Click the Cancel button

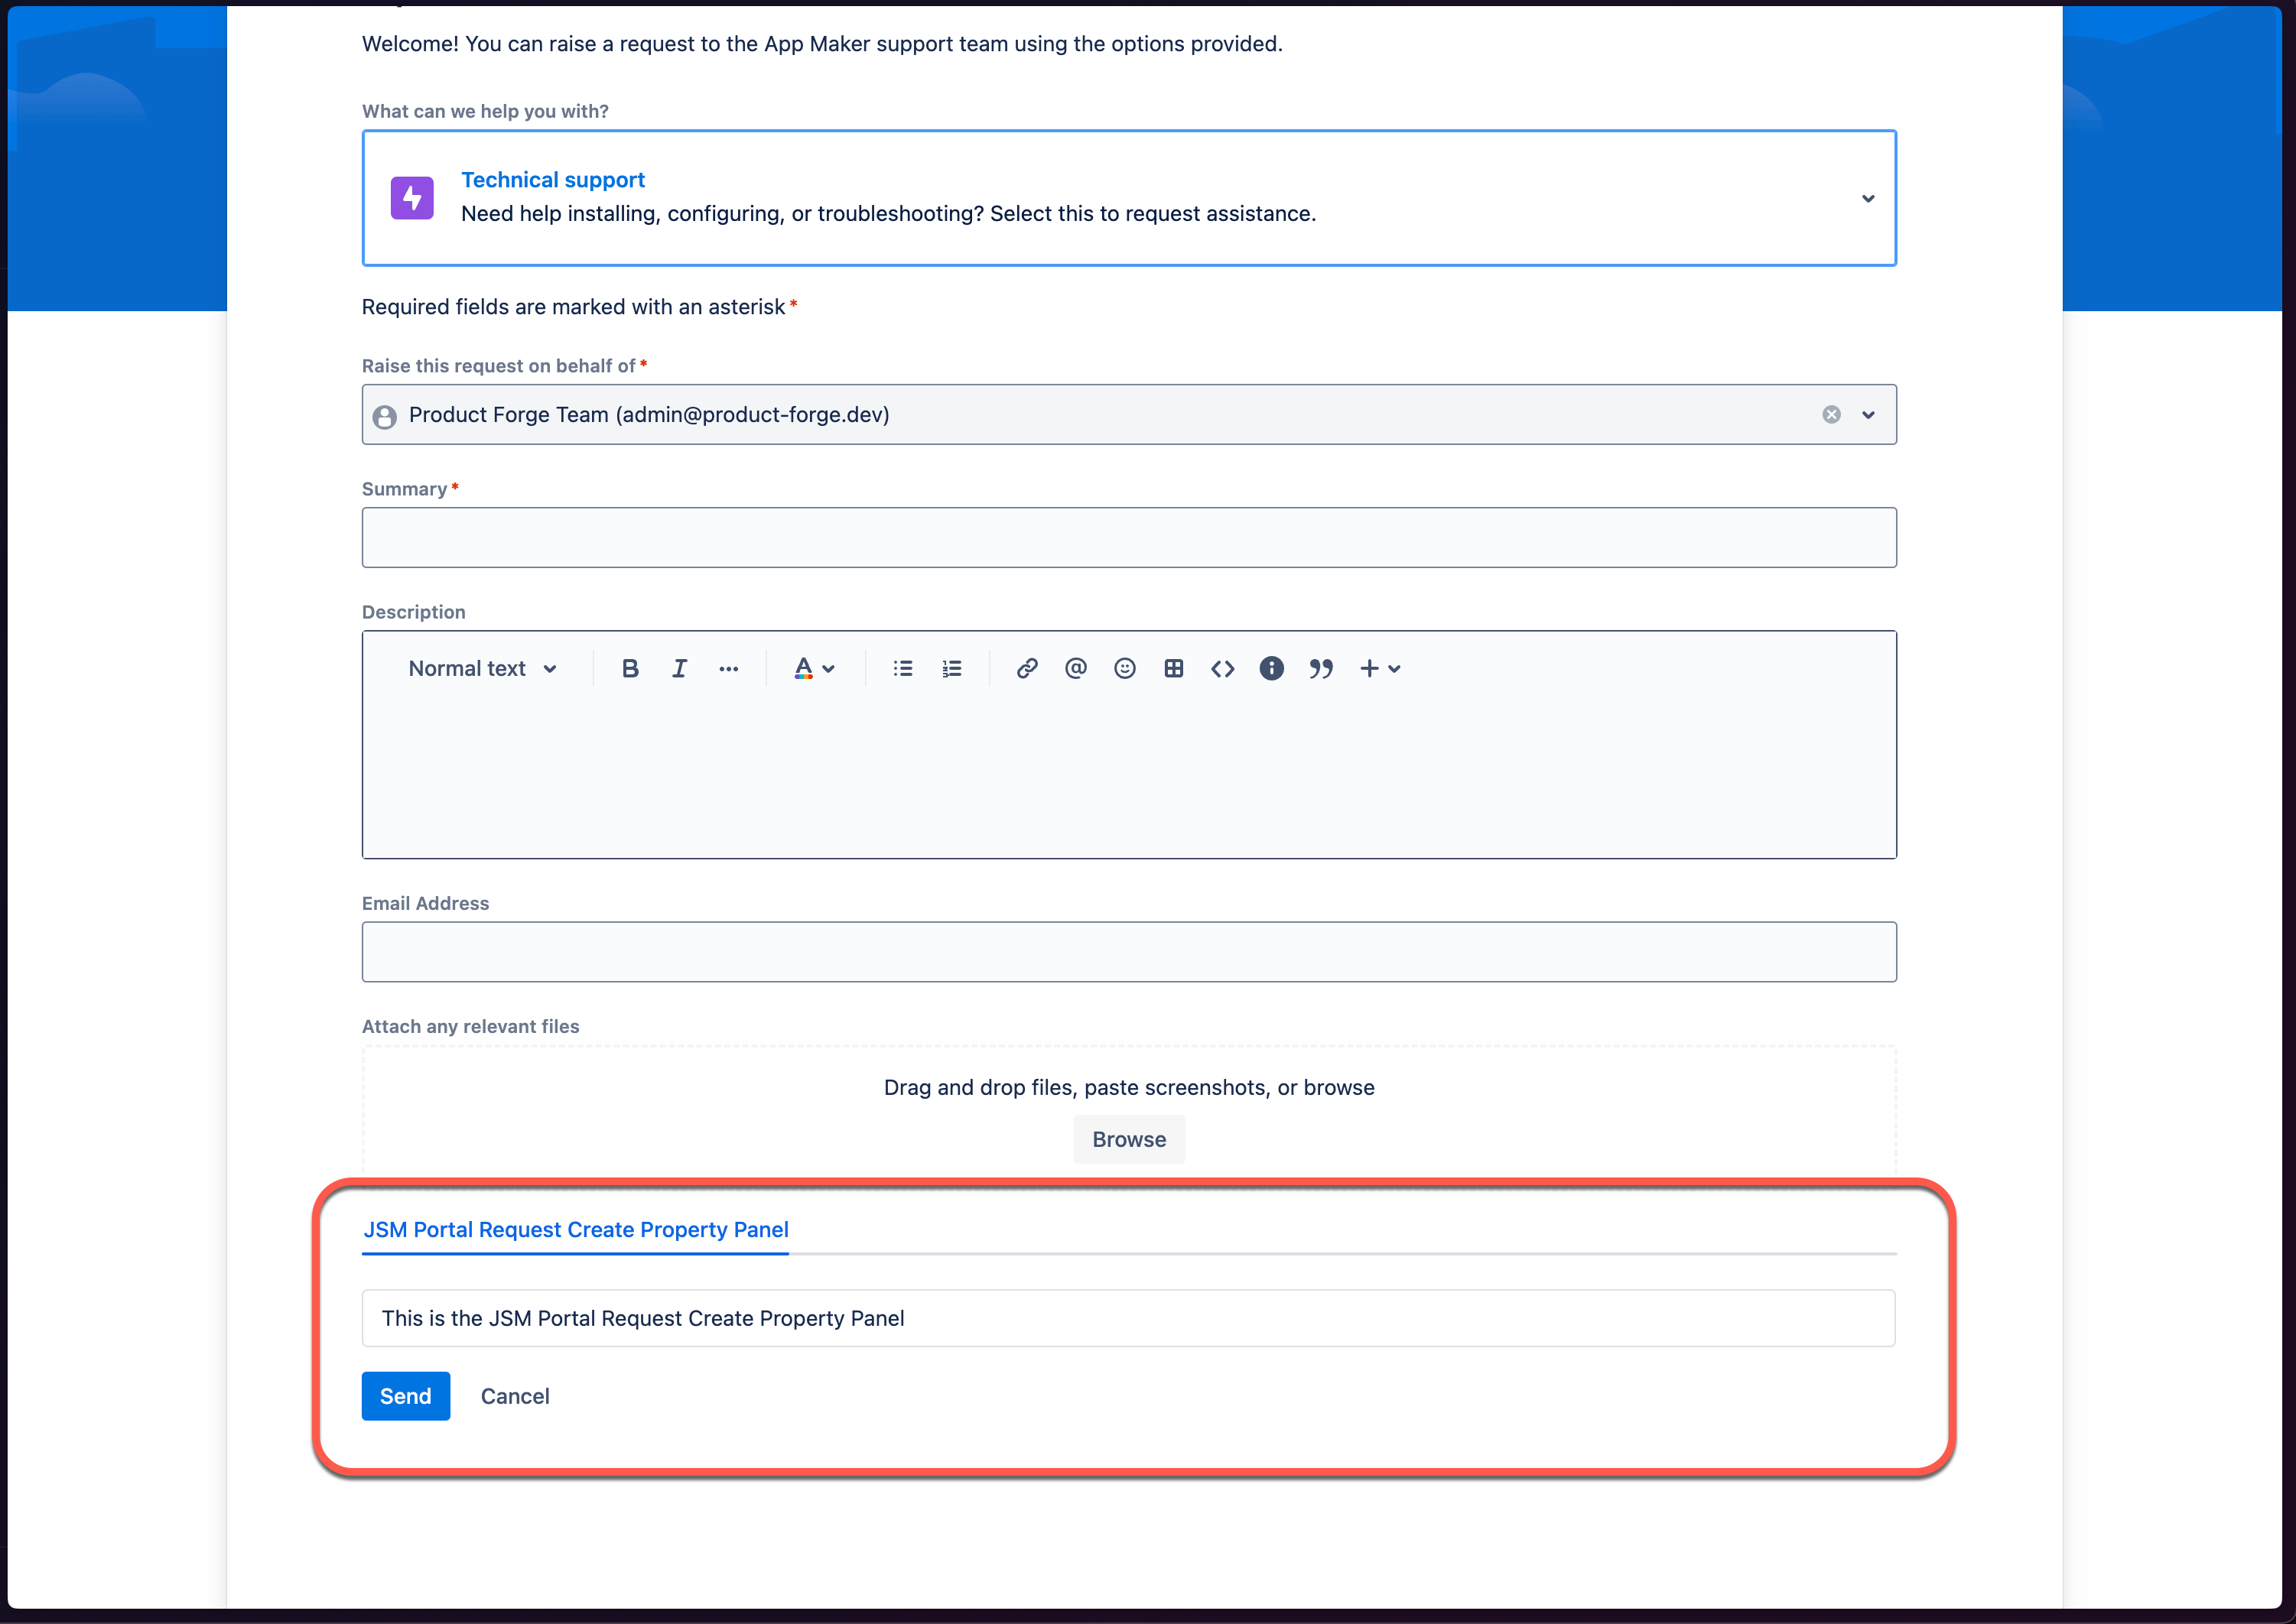[x=515, y=1396]
